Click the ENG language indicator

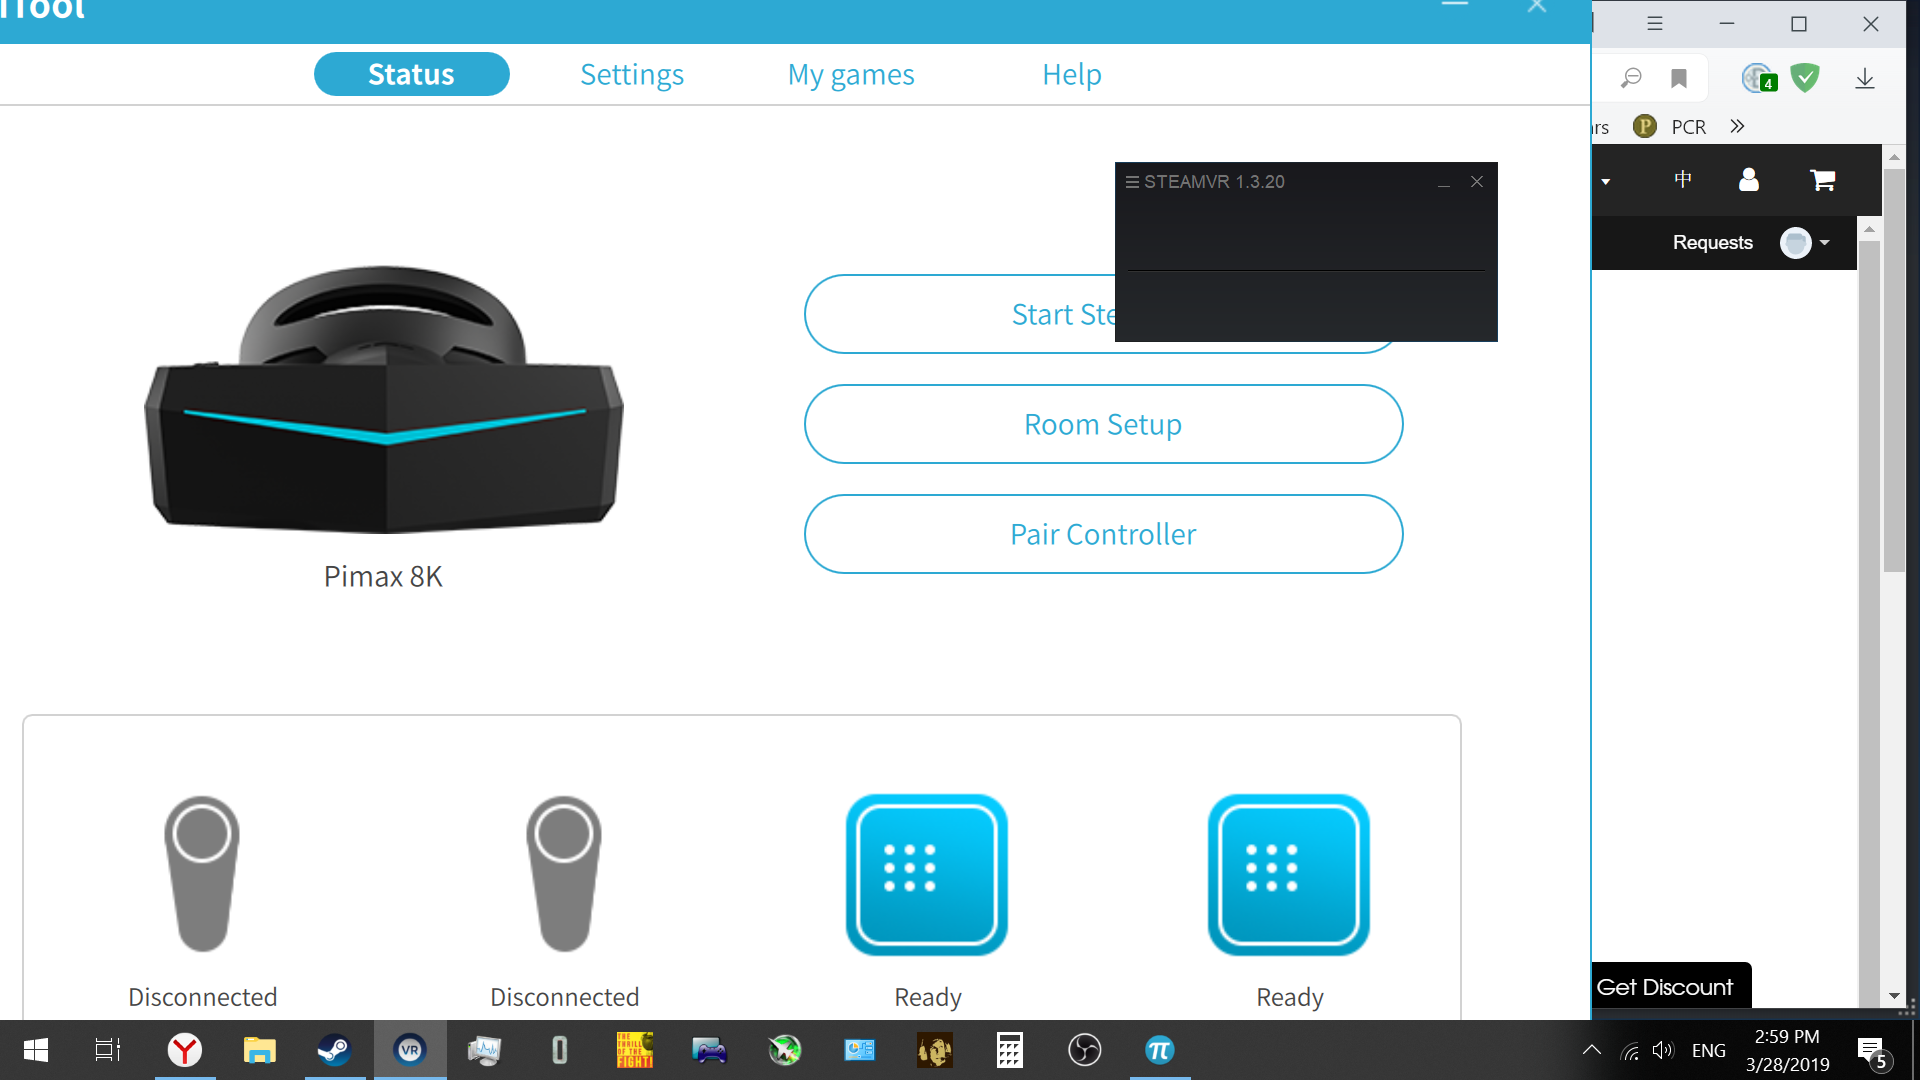(1709, 1051)
